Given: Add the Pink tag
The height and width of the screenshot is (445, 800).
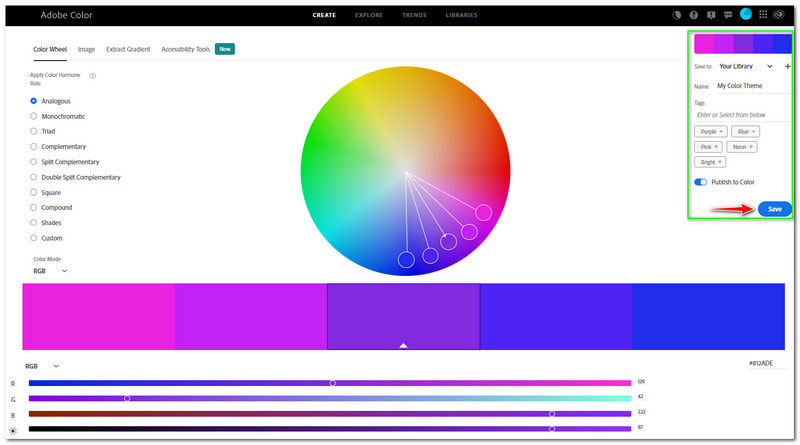Looking at the screenshot, I should tap(708, 147).
